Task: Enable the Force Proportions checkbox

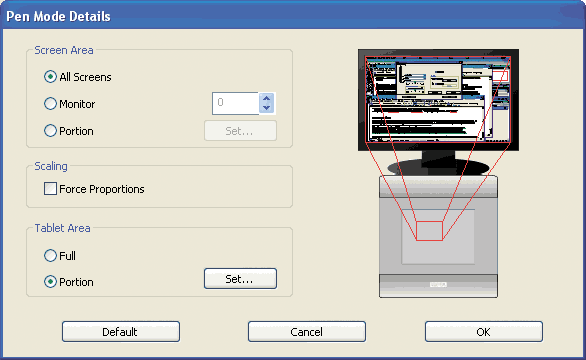Action: tap(50, 189)
